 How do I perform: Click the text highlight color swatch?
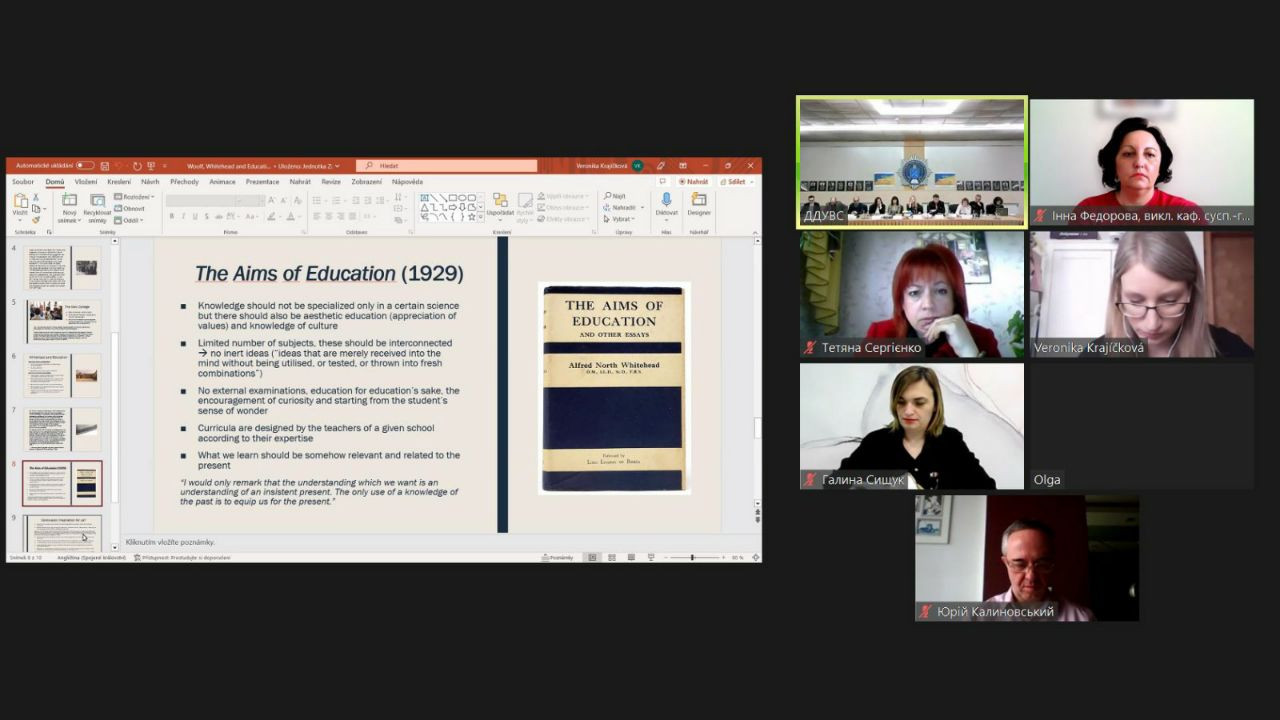pos(271,216)
